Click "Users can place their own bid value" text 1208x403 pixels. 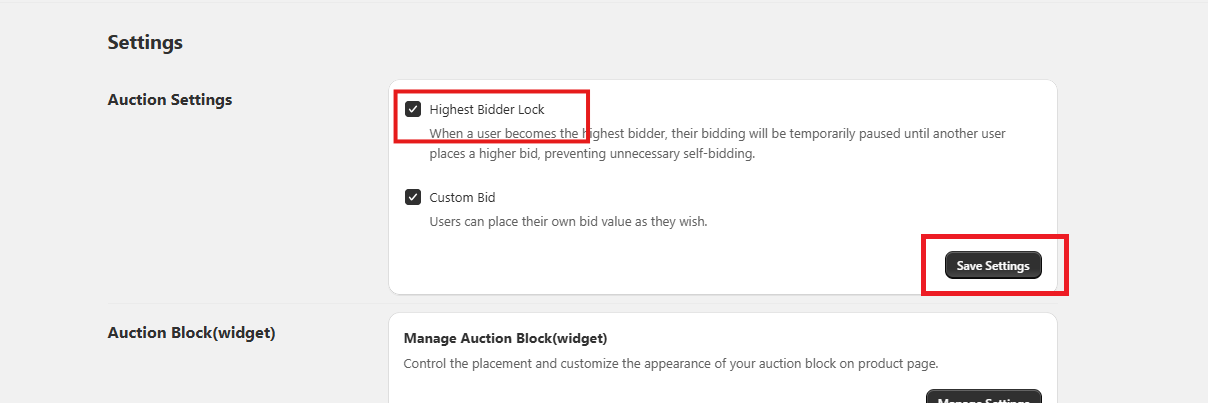[568, 221]
